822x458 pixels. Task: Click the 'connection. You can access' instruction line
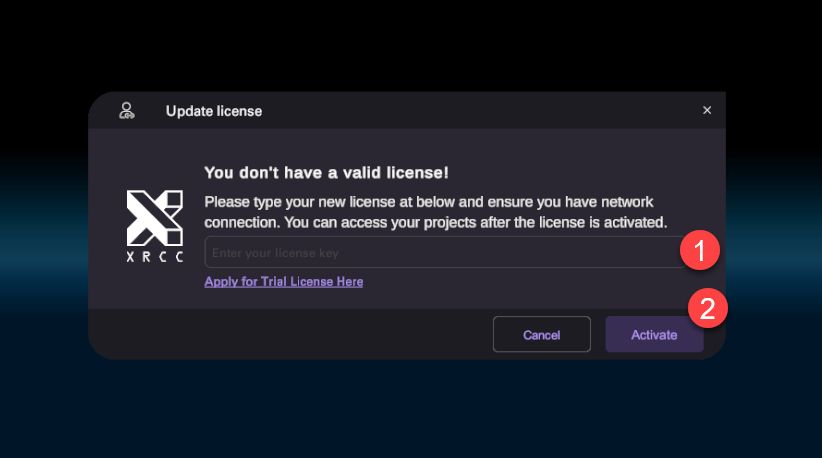[x=435, y=221]
